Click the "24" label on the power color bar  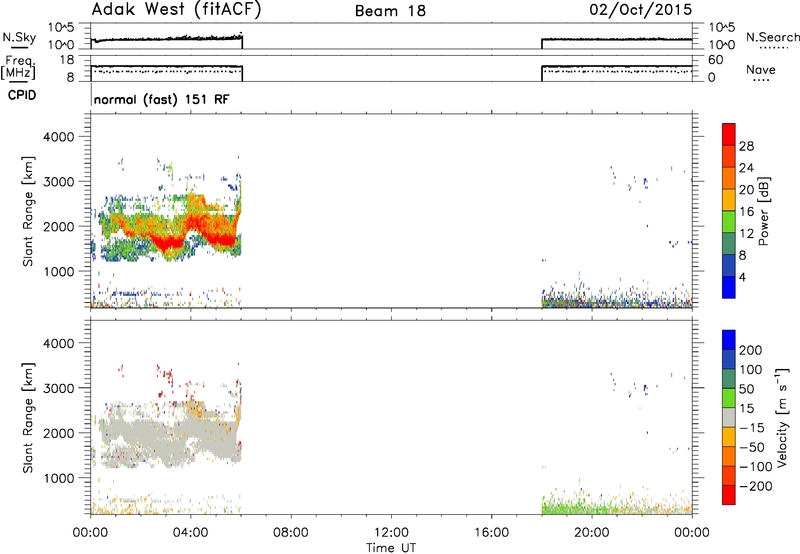[746, 168]
